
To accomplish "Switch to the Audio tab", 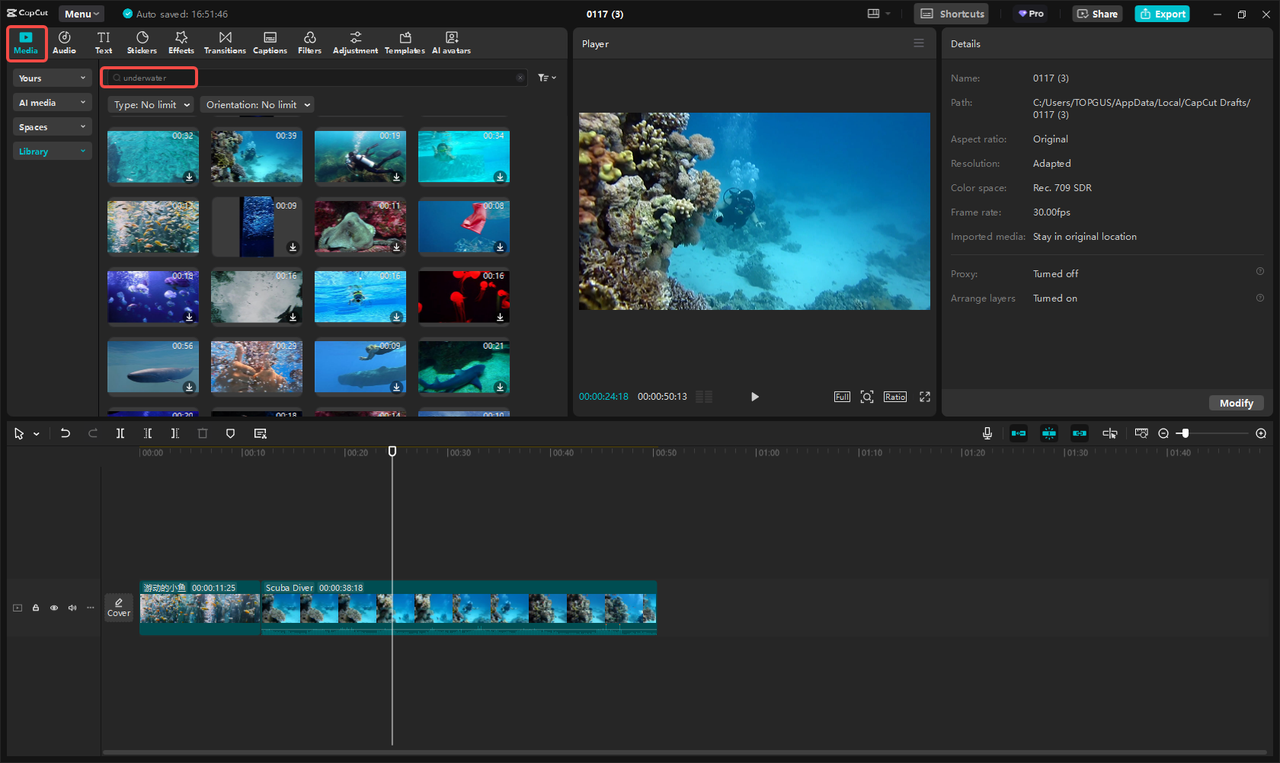I will point(64,42).
